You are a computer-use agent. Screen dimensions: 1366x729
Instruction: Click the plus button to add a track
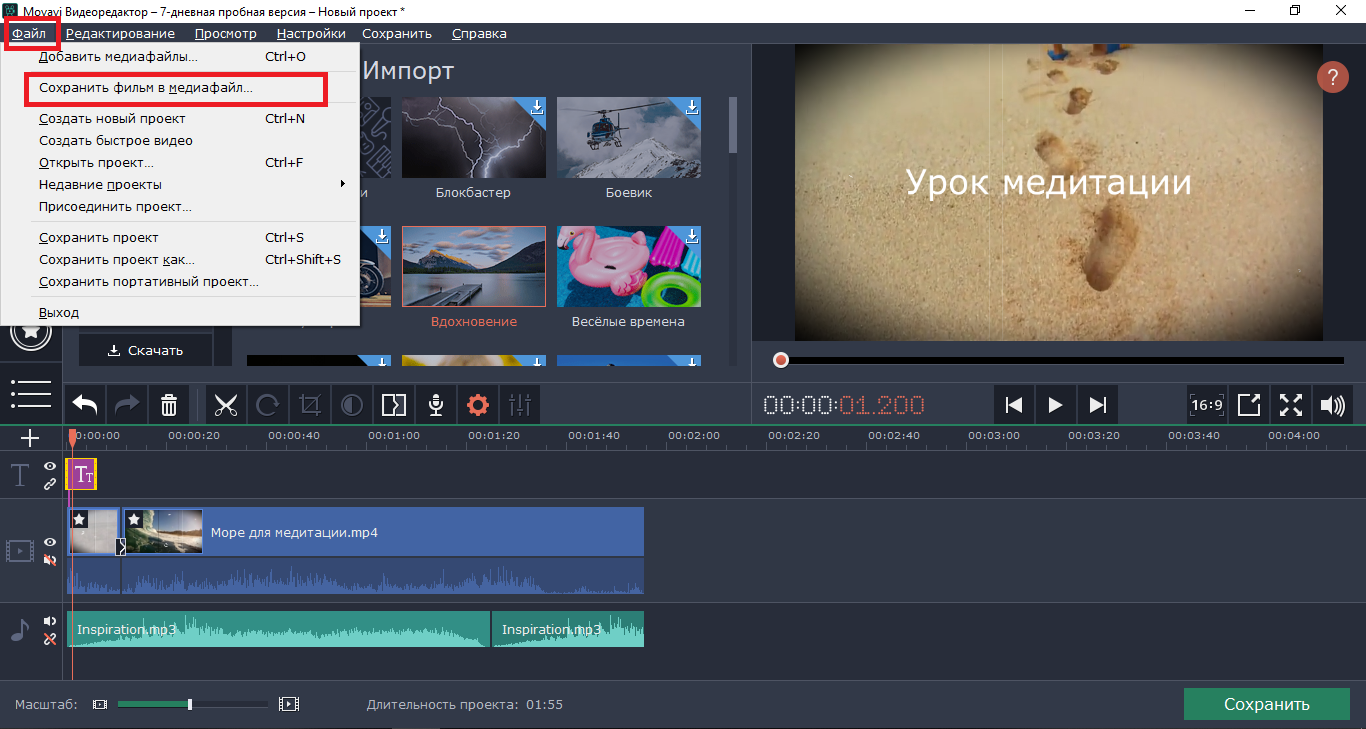pyautogui.click(x=30, y=438)
